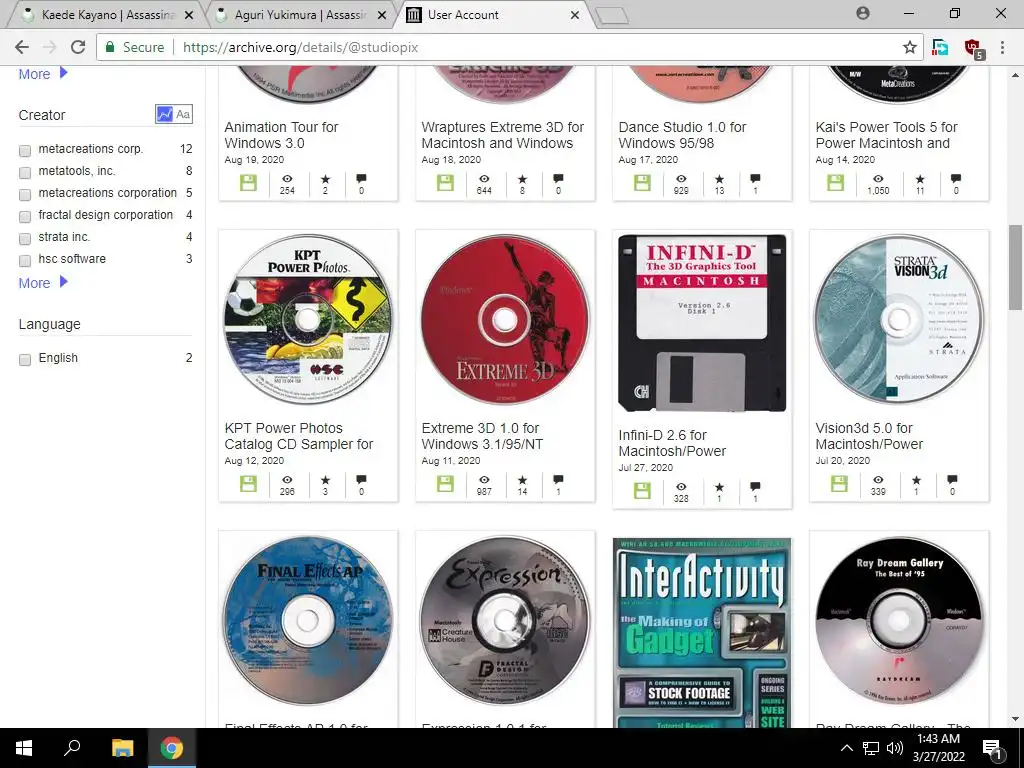Toggle Creator chart view button
The height and width of the screenshot is (768, 1024).
tap(165, 114)
